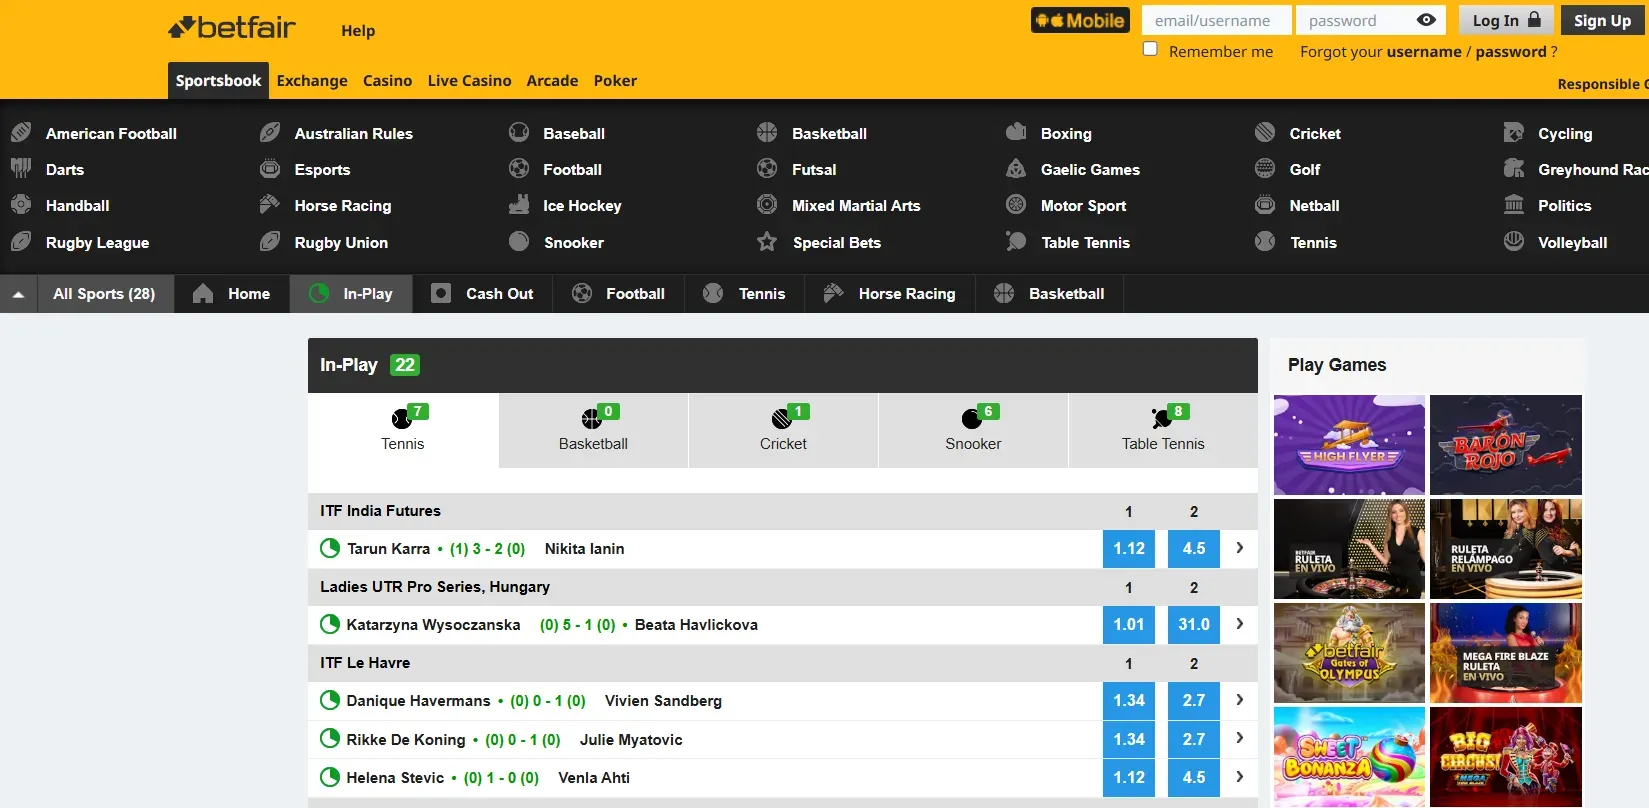Expand Katarzyna Wysoczanska match chevron

click(x=1240, y=624)
